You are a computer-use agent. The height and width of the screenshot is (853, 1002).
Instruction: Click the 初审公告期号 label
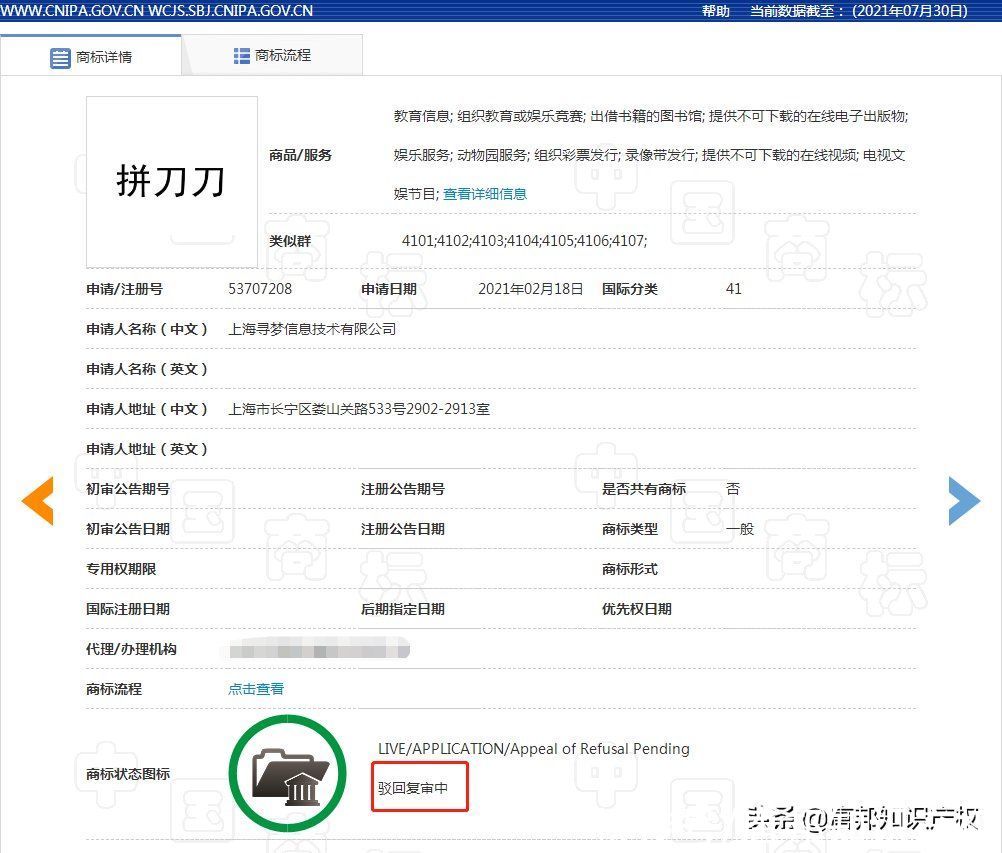pos(128,489)
